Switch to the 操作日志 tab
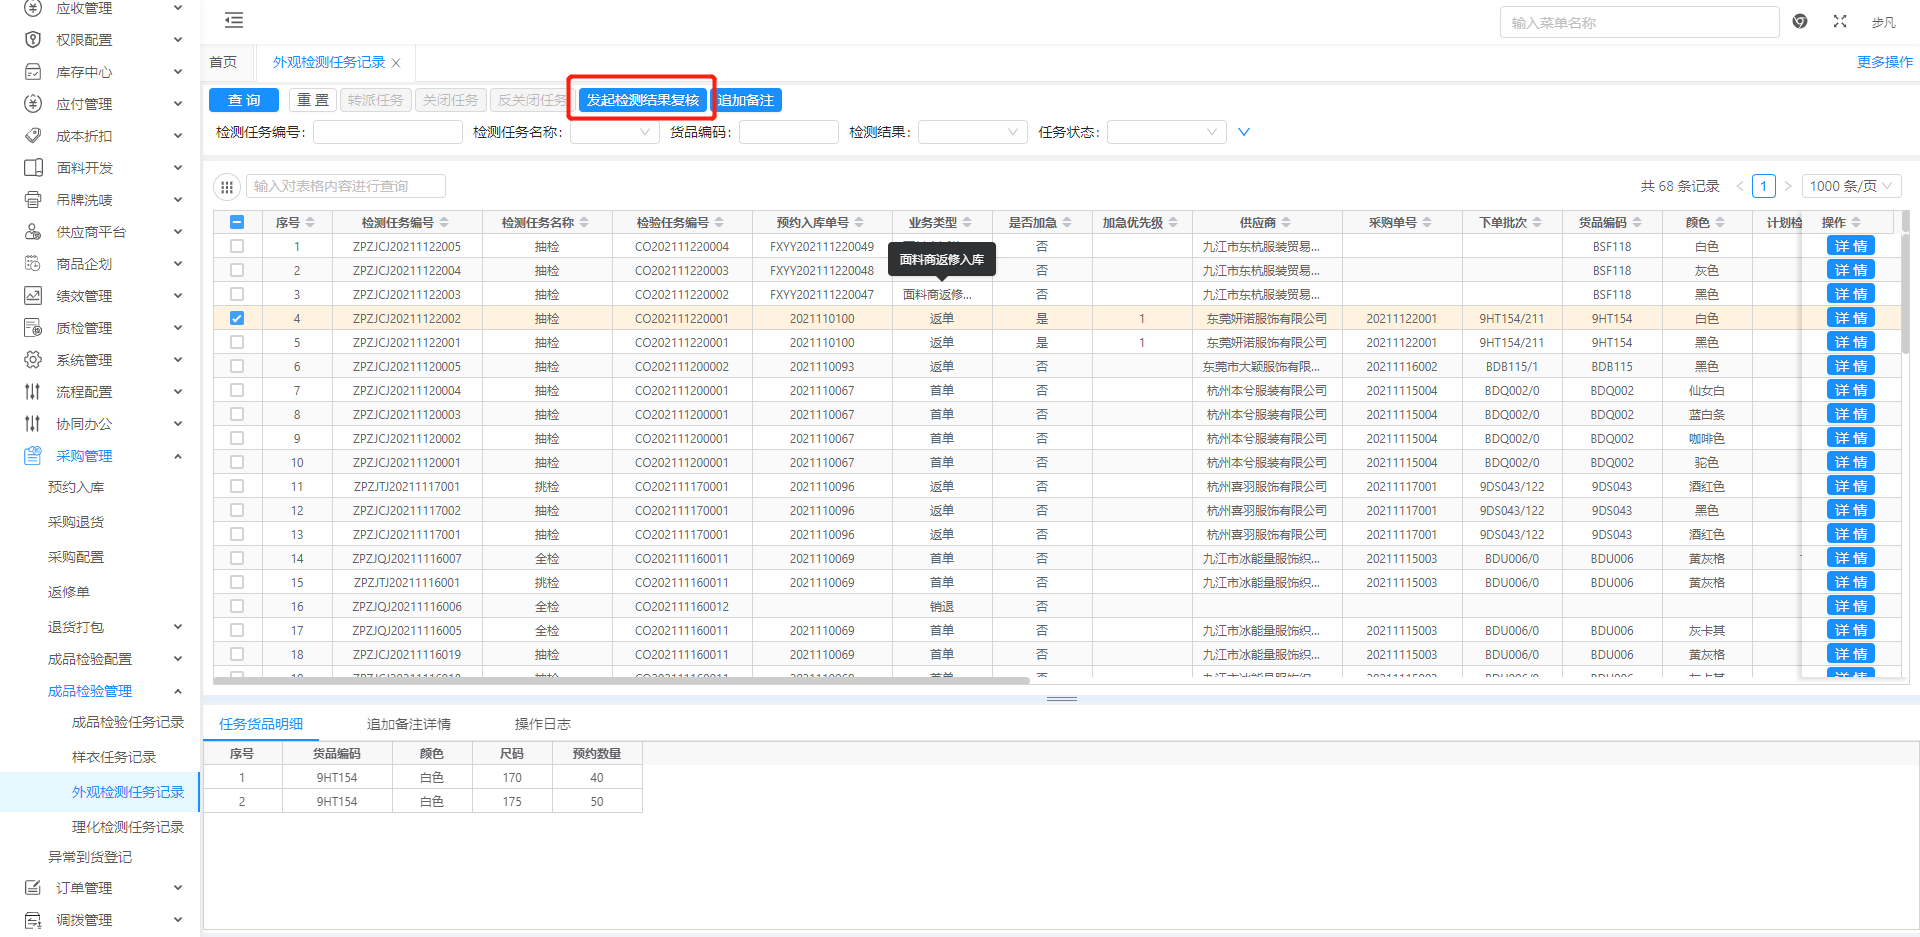 [542, 724]
